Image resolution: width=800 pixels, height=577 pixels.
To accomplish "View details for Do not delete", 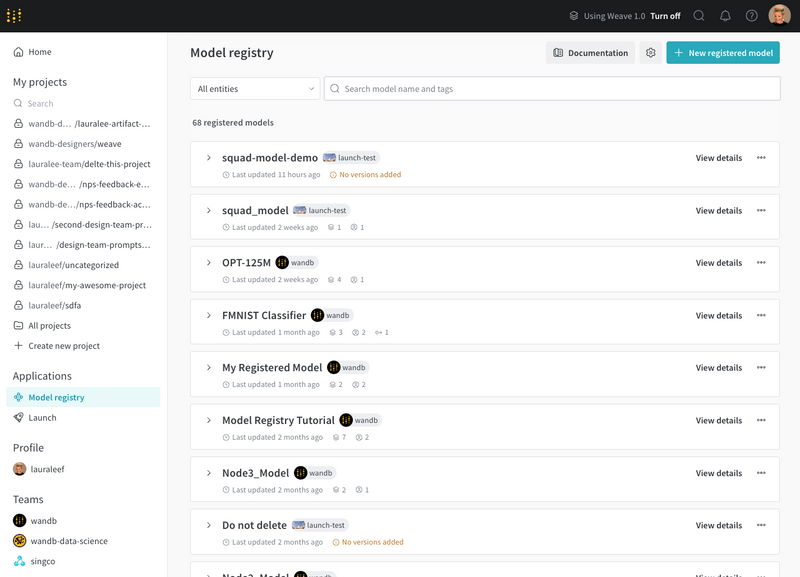I will click(718, 525).
